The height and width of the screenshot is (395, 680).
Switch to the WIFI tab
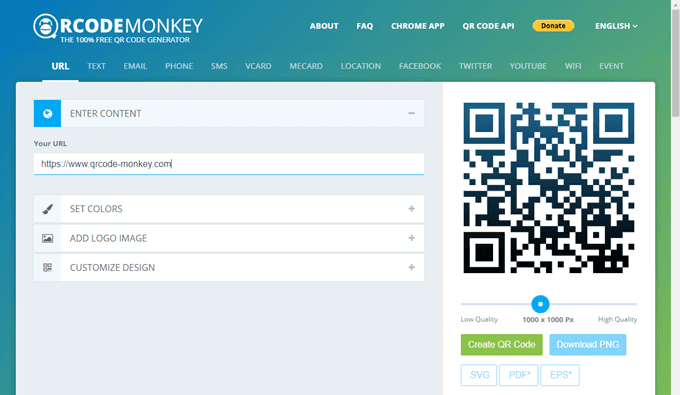coord(572,66)
